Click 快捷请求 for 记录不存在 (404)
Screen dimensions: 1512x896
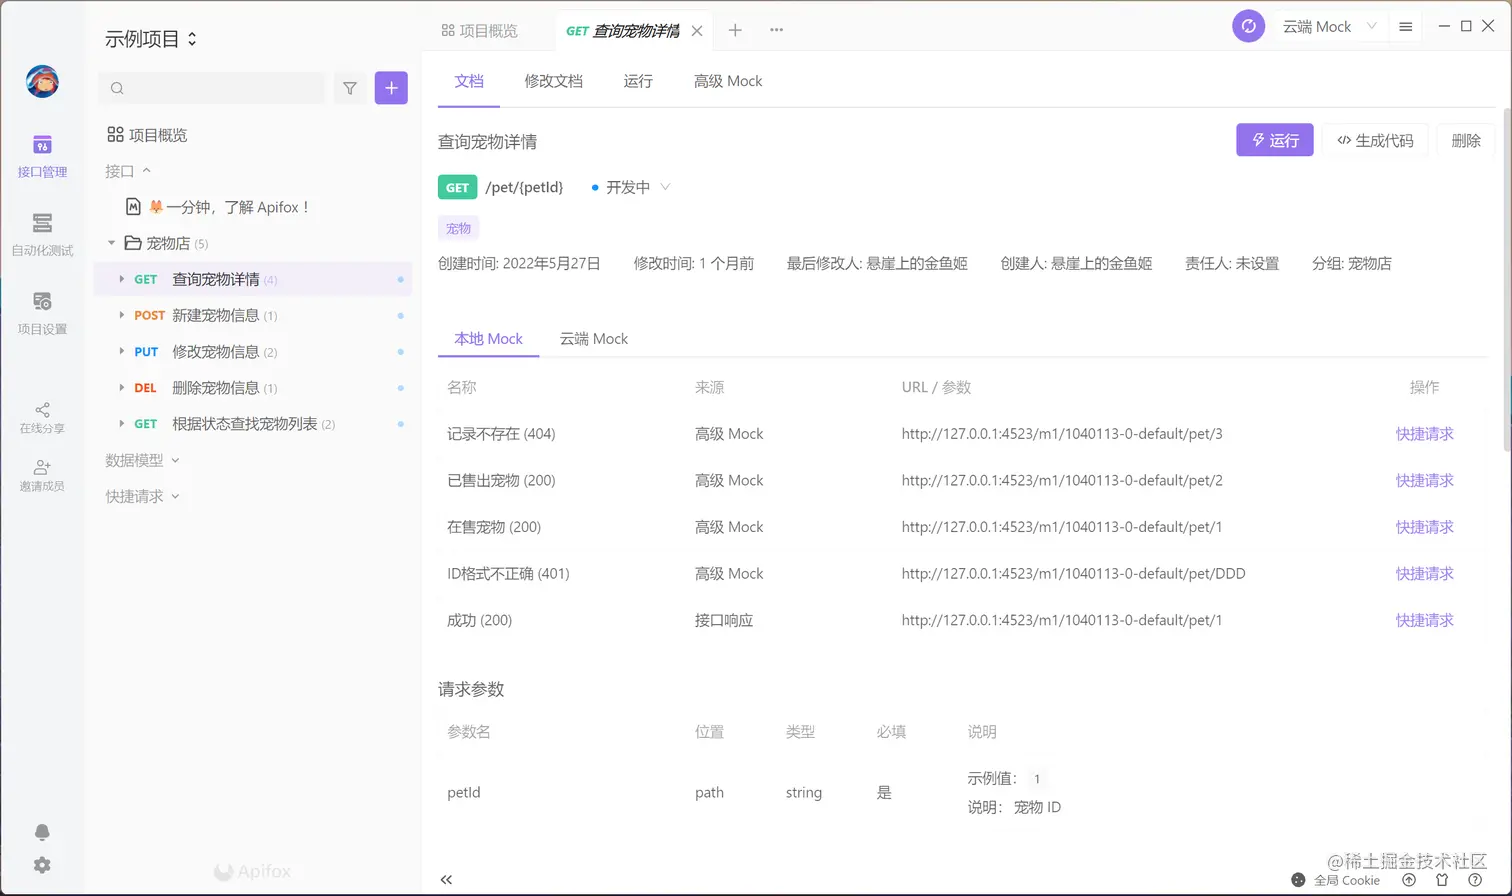click(1425, 434)
